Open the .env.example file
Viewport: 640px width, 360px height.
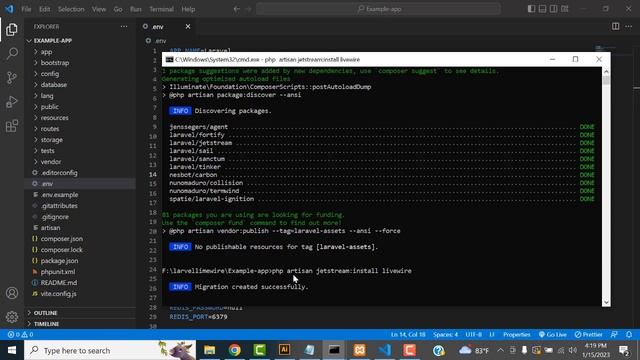pyautogui.click(x=59, y=195)
